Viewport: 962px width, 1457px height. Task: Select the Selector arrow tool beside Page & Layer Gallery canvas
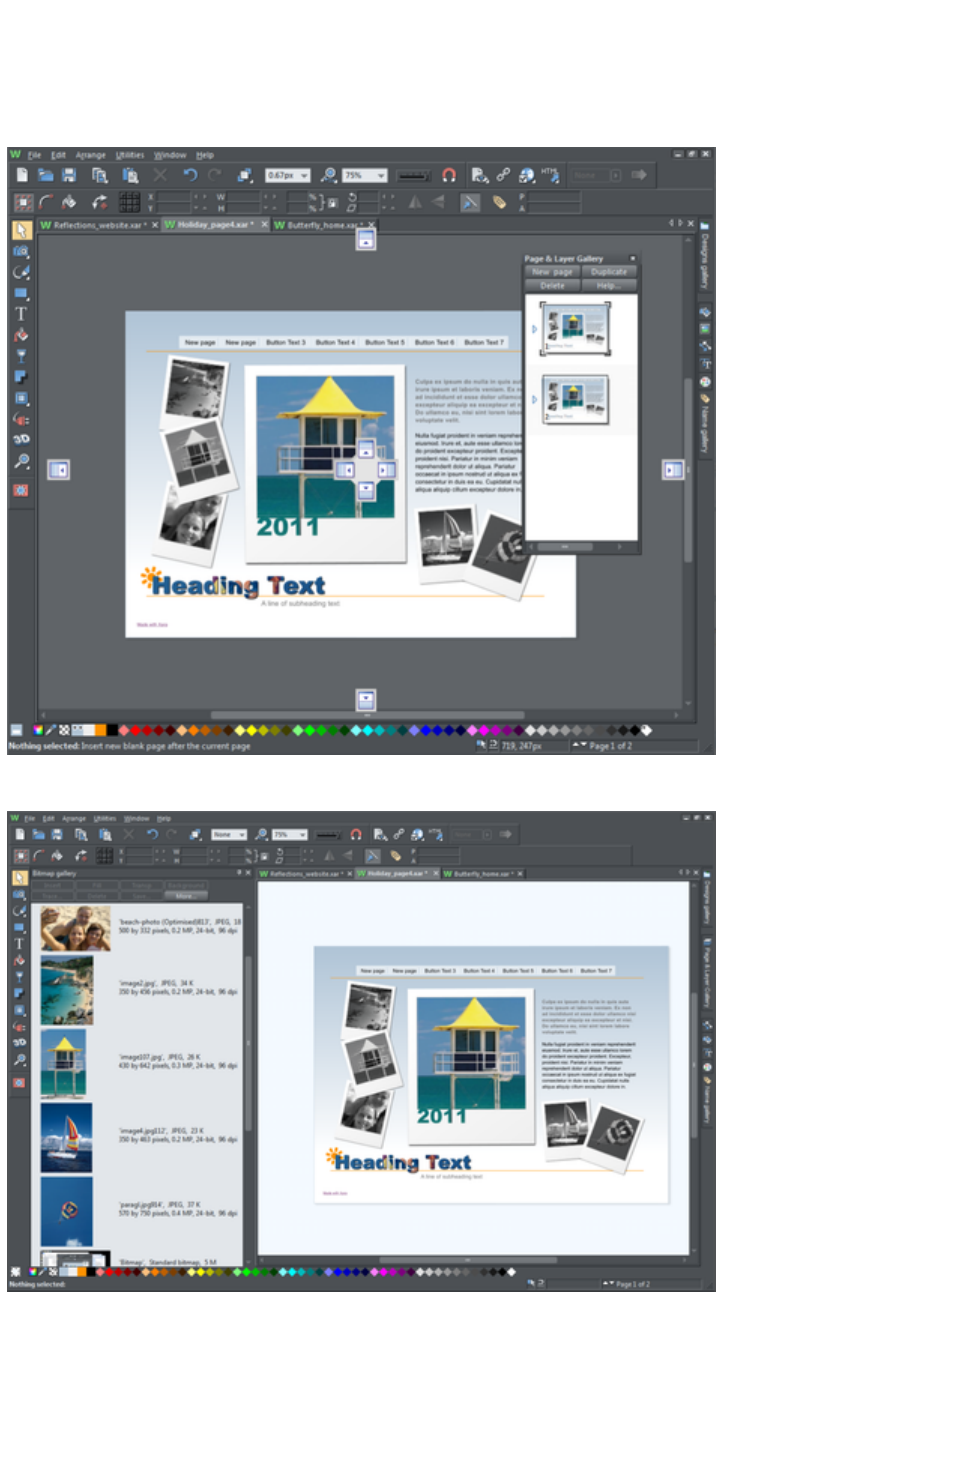21,230
